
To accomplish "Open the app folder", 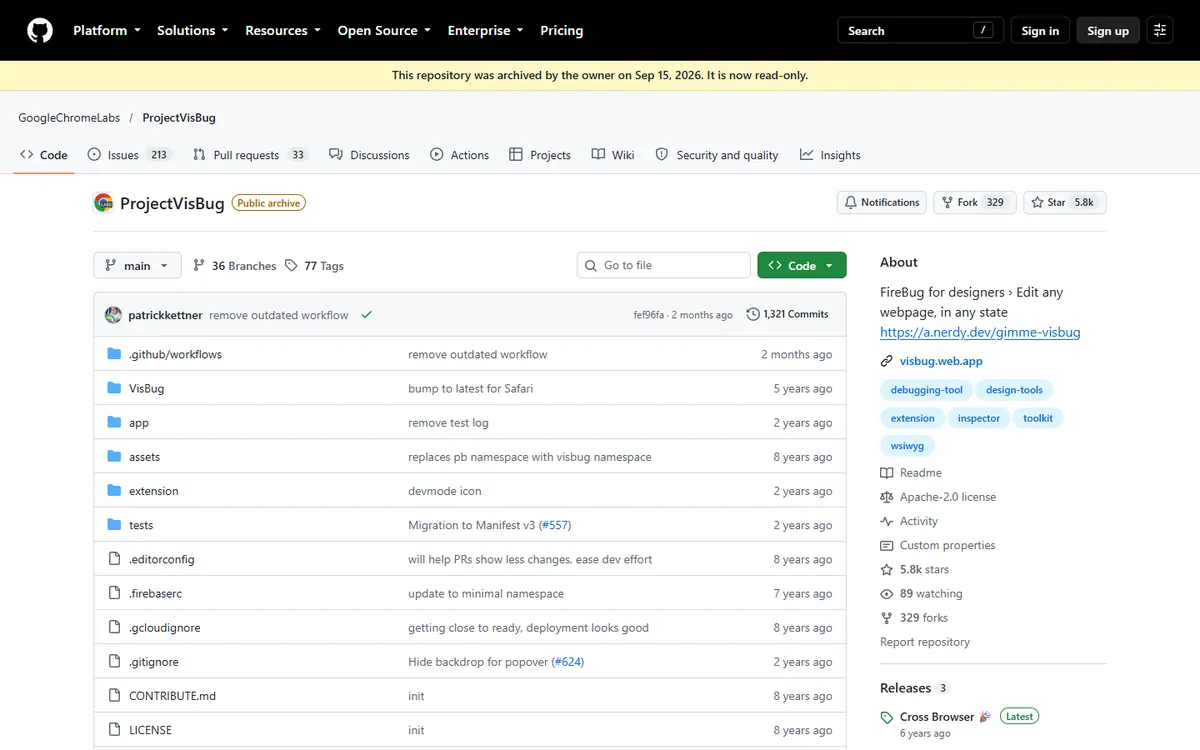I will coord(139,423).
